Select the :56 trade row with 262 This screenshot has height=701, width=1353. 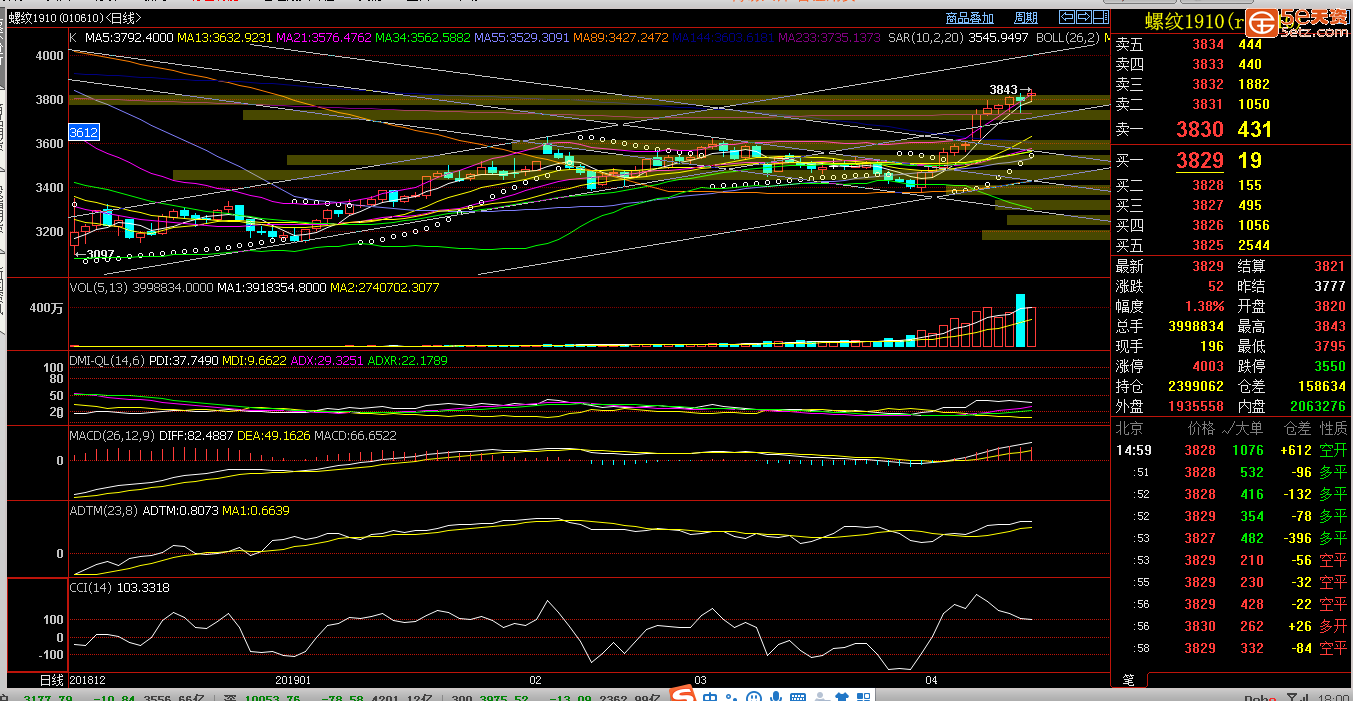pos(1230,626)
